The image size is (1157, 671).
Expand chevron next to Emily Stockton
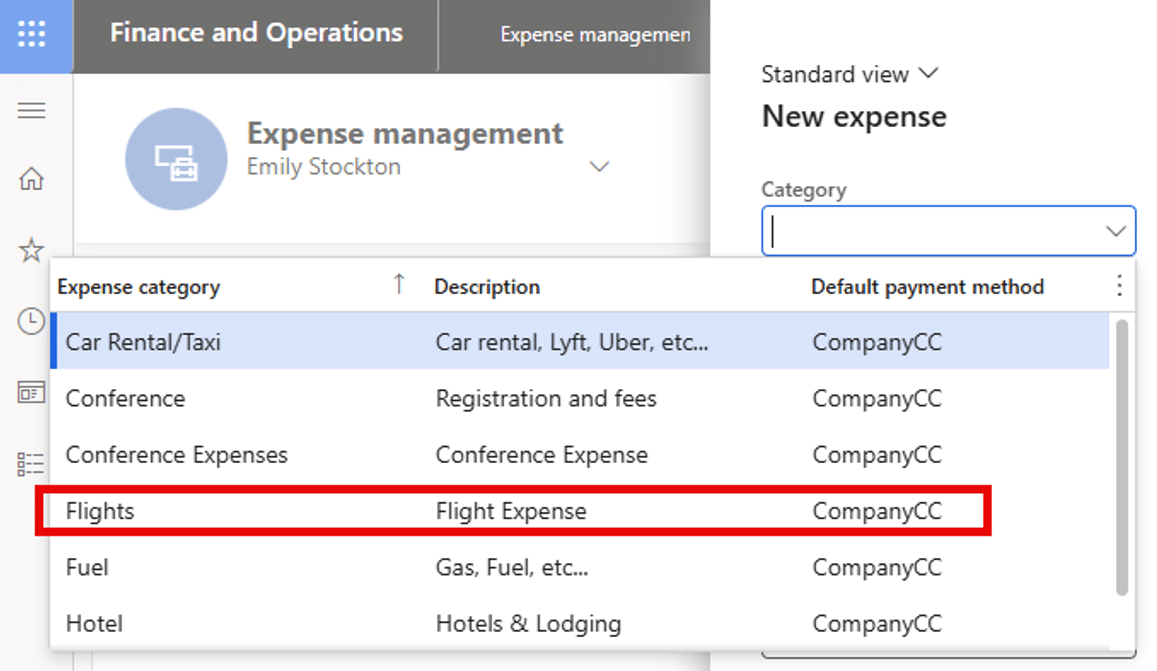[x=599, y=167]
